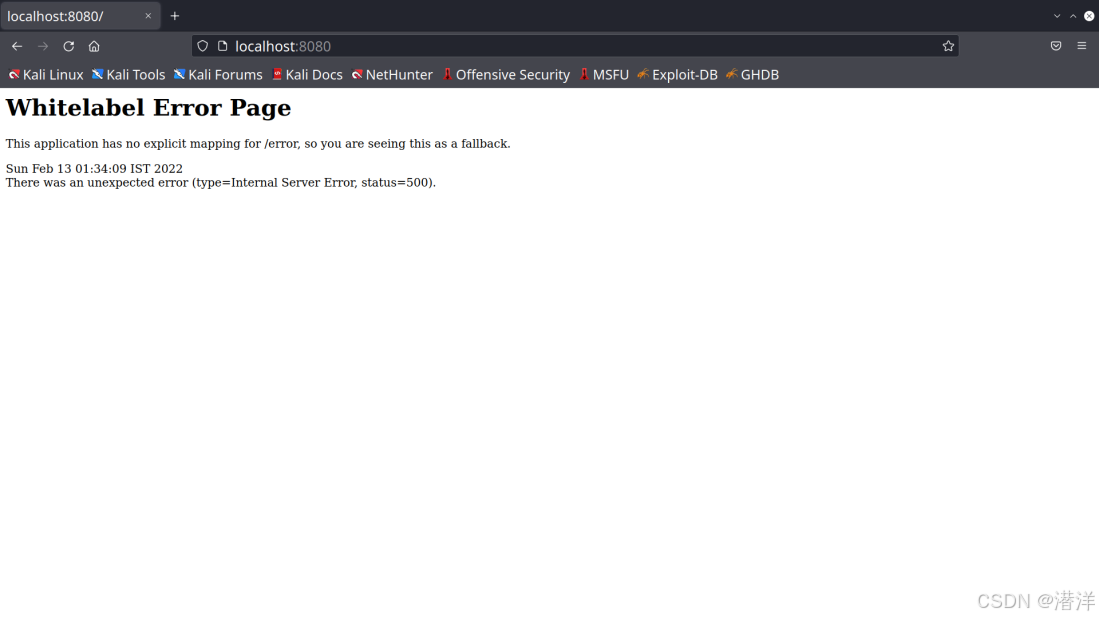Image resolution: width=1099 pixels, height=618 pixels.
Task: Open Exploit-DB bookmark
Action: 677,75
